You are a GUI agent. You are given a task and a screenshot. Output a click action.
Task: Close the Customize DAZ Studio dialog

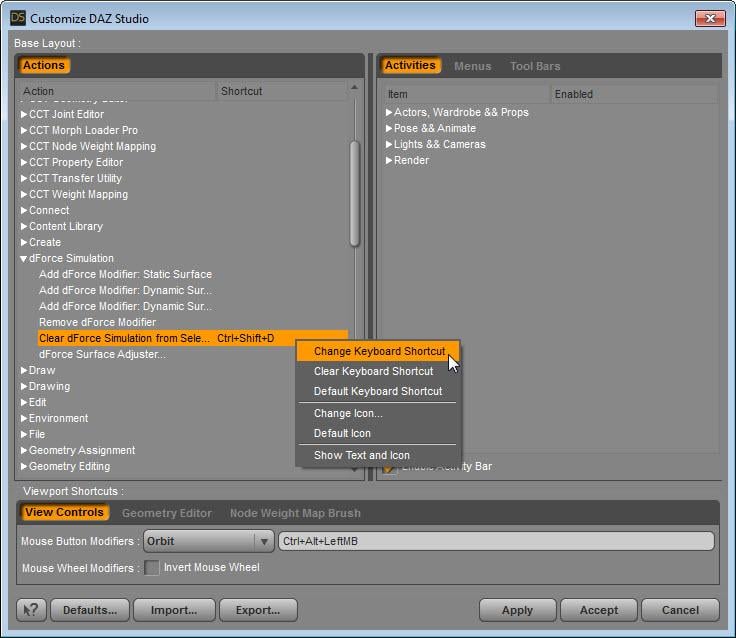(710, 18)
